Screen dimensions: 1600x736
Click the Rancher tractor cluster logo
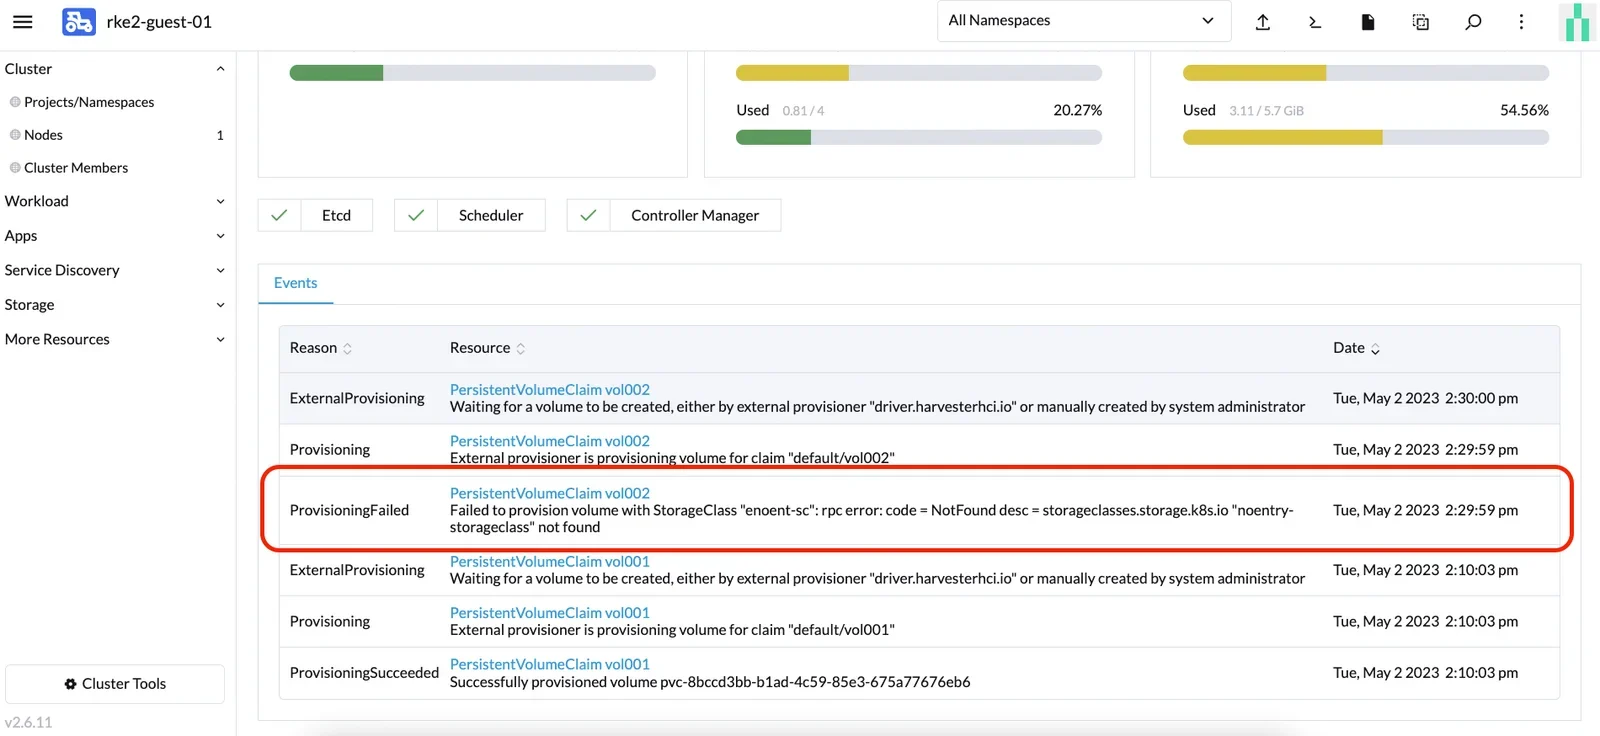pos(79,21)
